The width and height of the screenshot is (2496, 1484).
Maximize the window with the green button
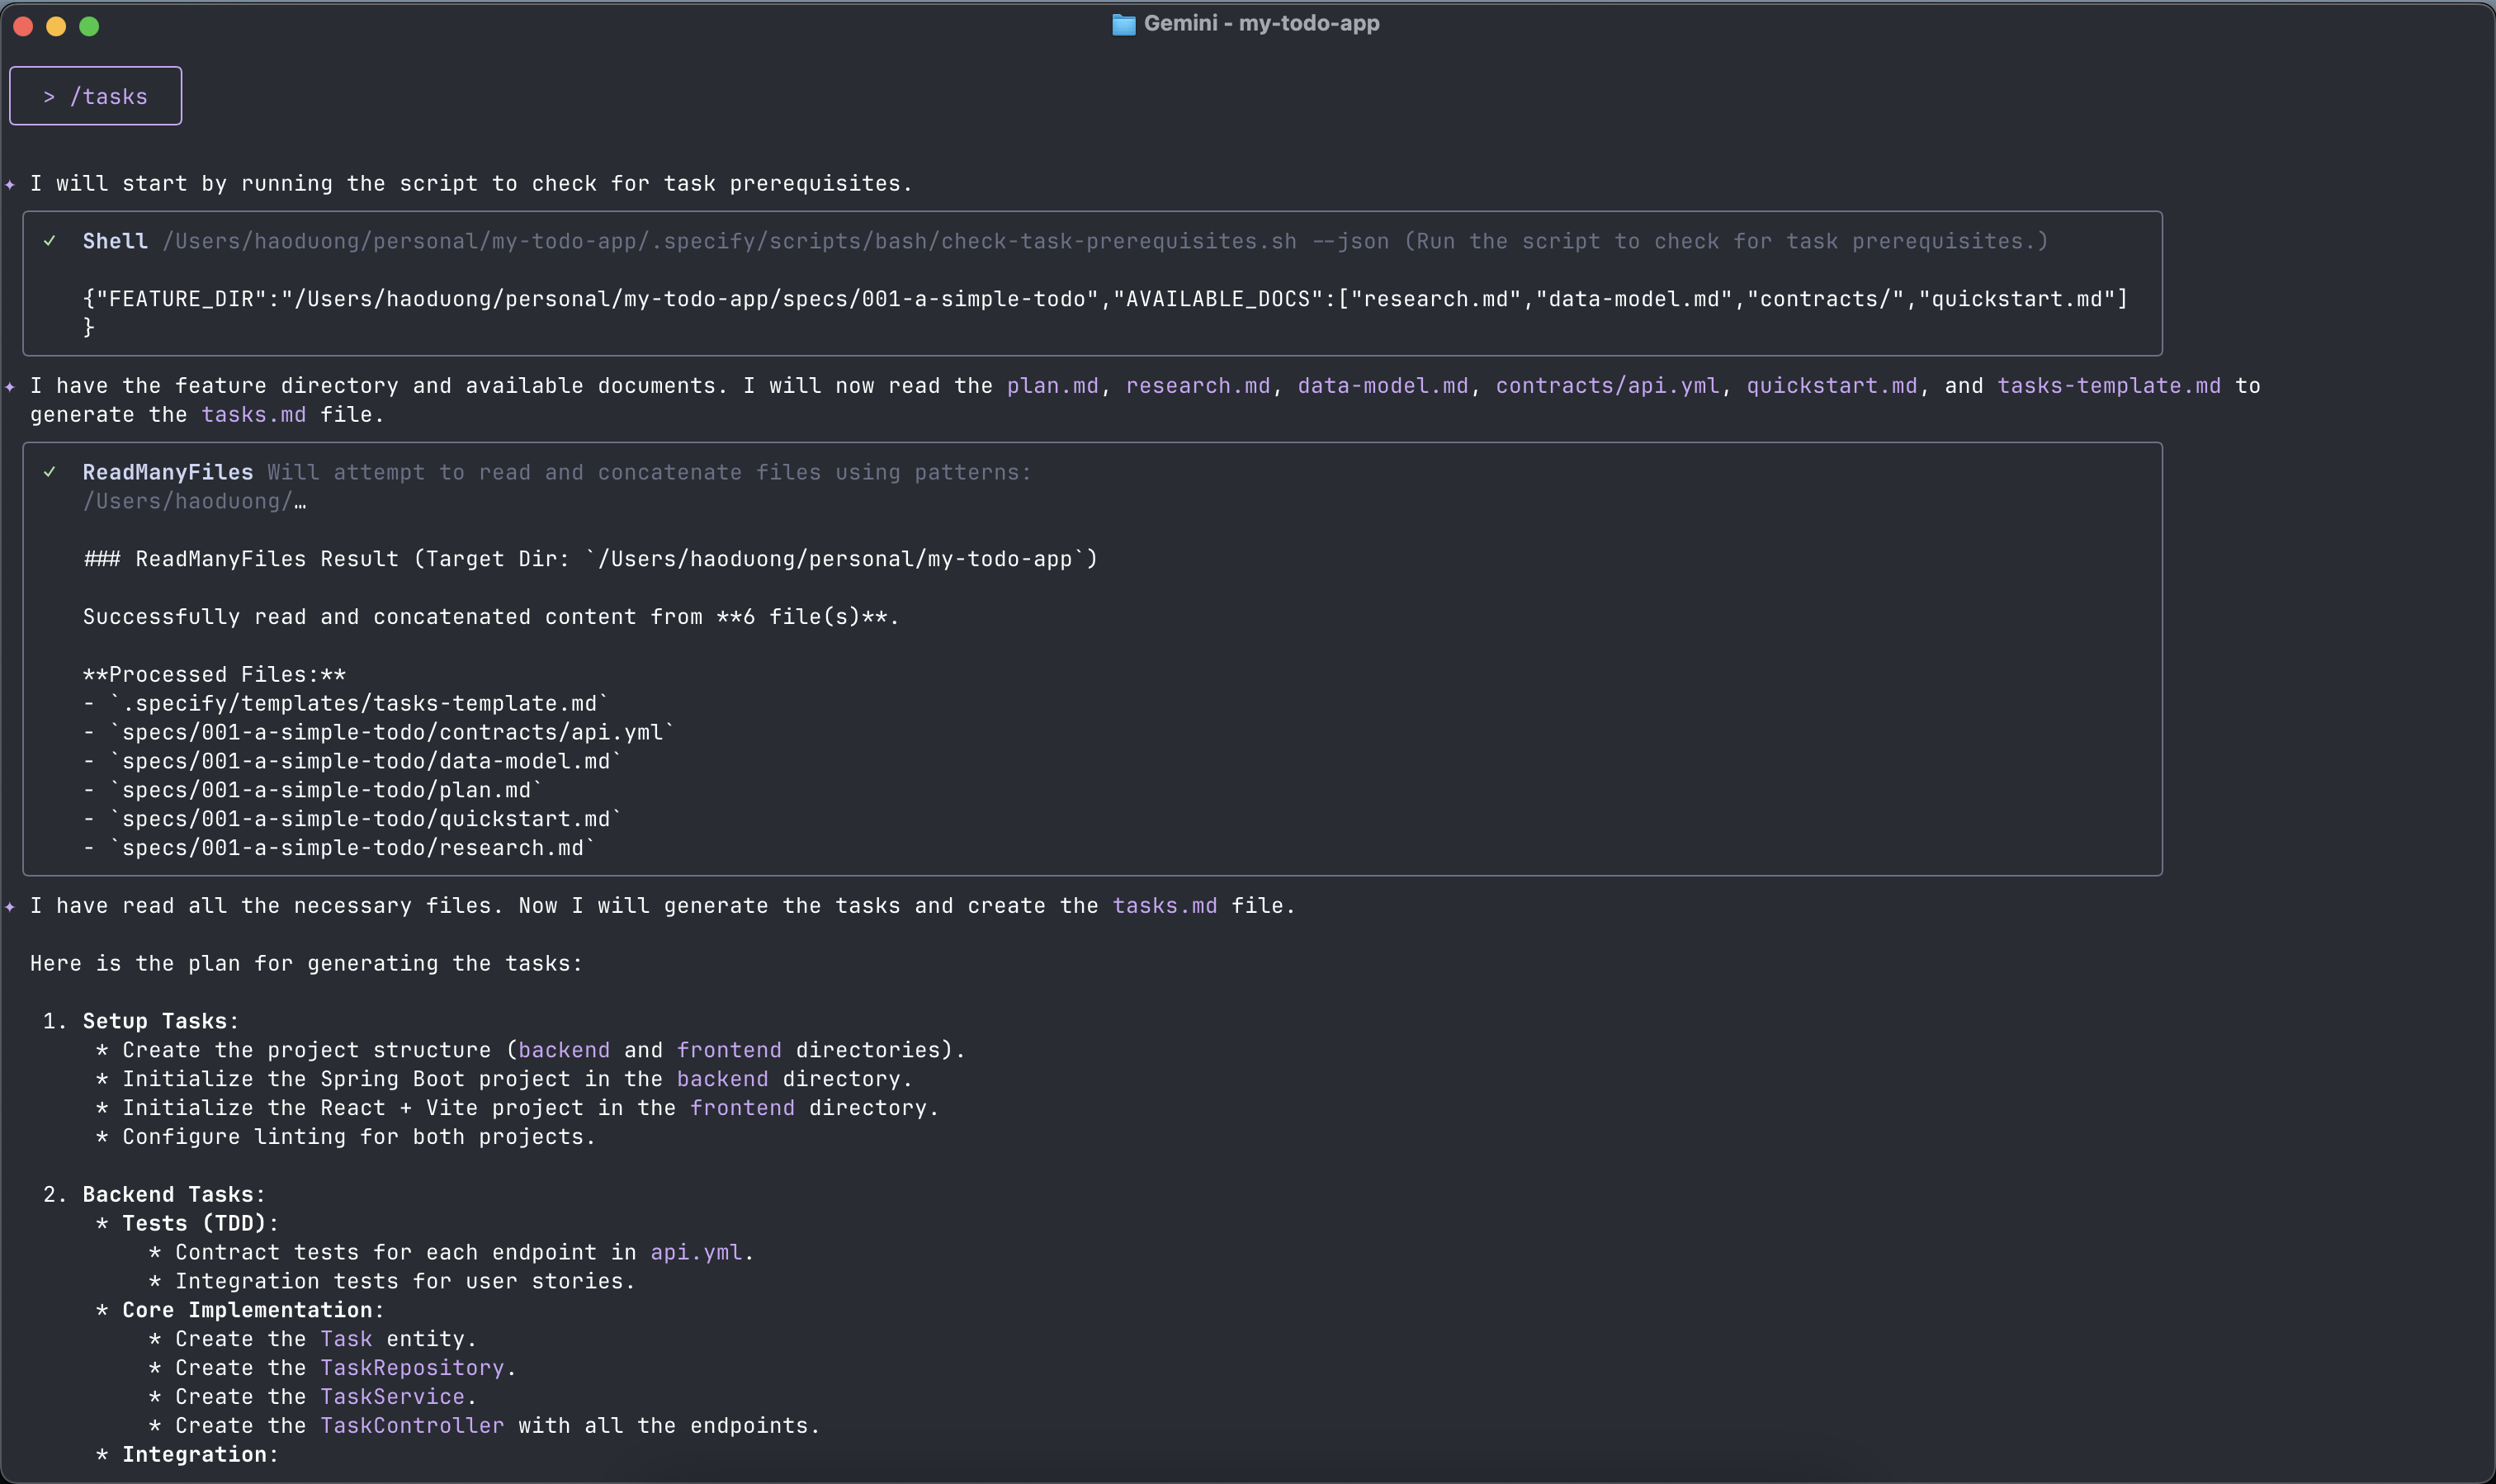[89, 26]
